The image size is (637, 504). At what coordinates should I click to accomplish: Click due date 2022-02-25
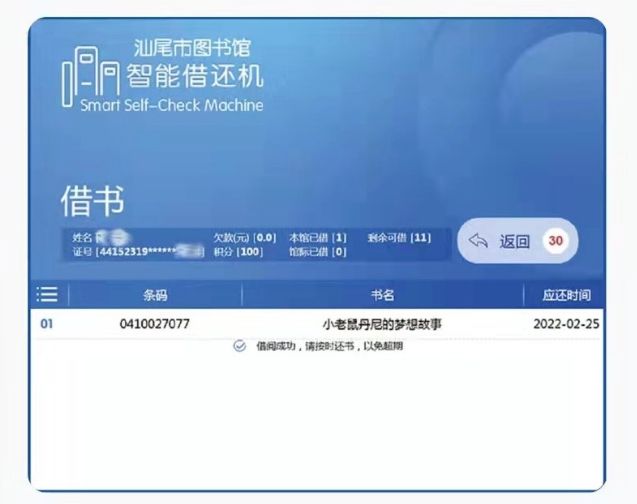tap(566, 324)
